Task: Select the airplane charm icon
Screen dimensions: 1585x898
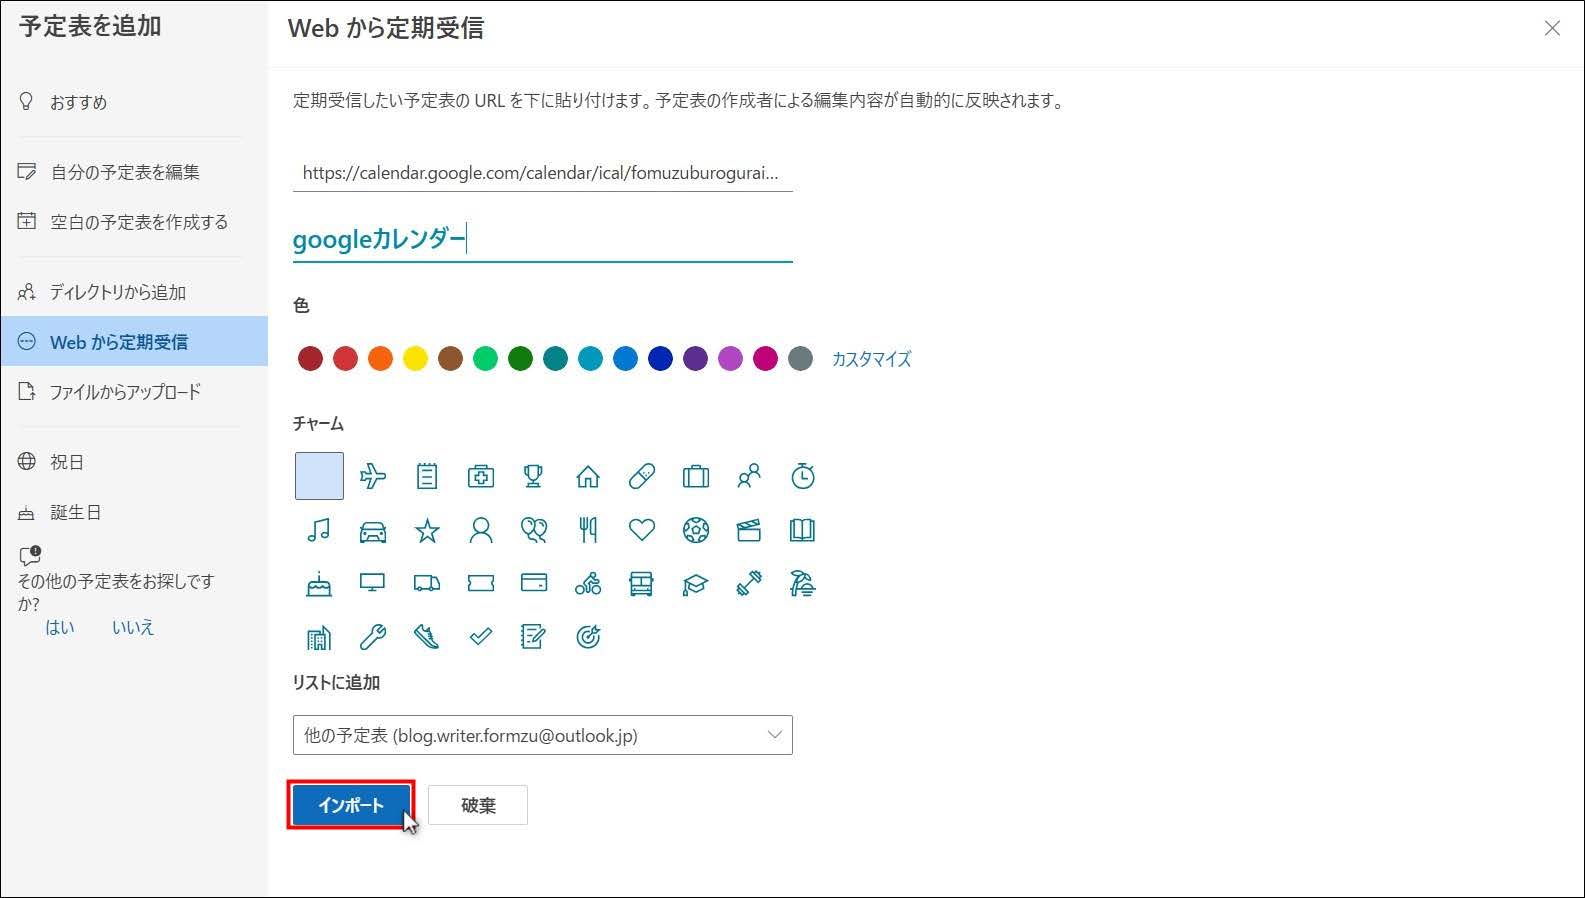Action: (373, 476)
